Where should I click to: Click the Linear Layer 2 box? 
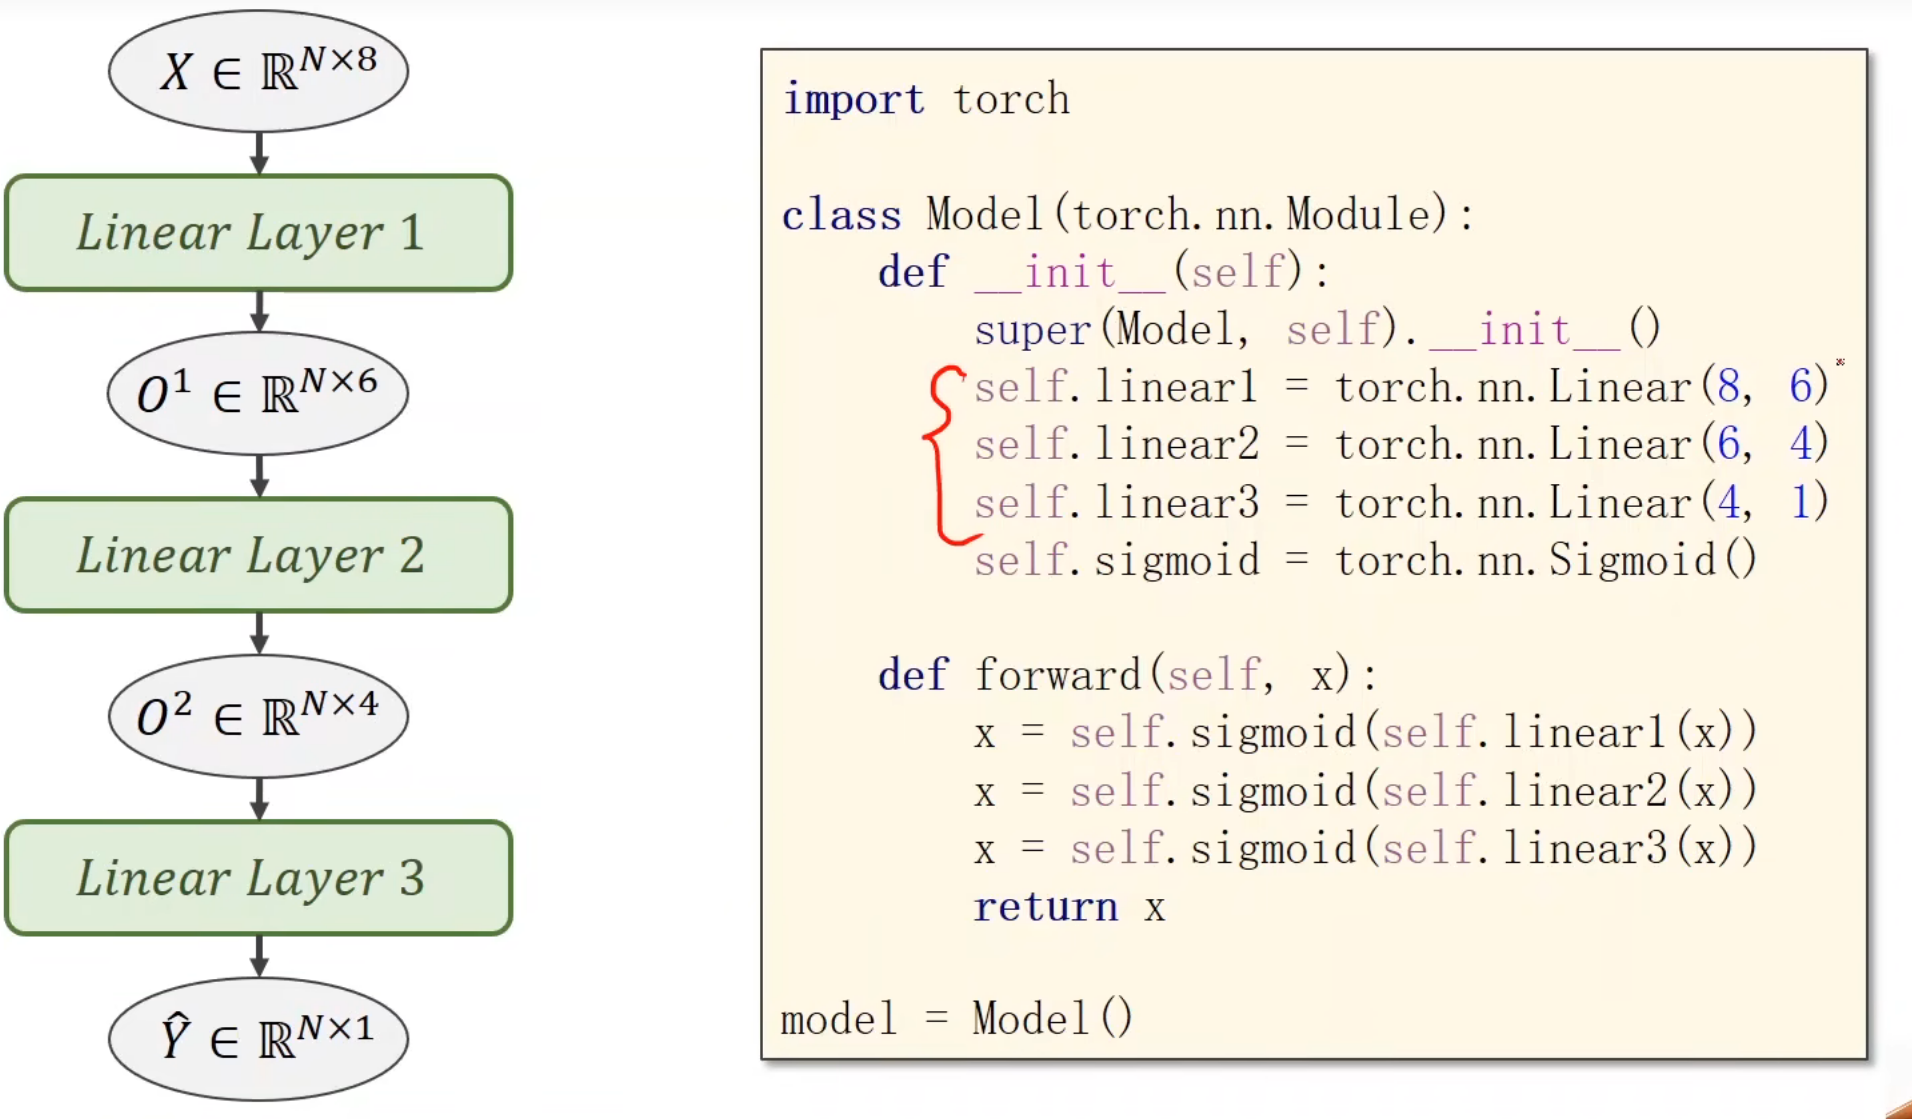[x=258, y=555]
